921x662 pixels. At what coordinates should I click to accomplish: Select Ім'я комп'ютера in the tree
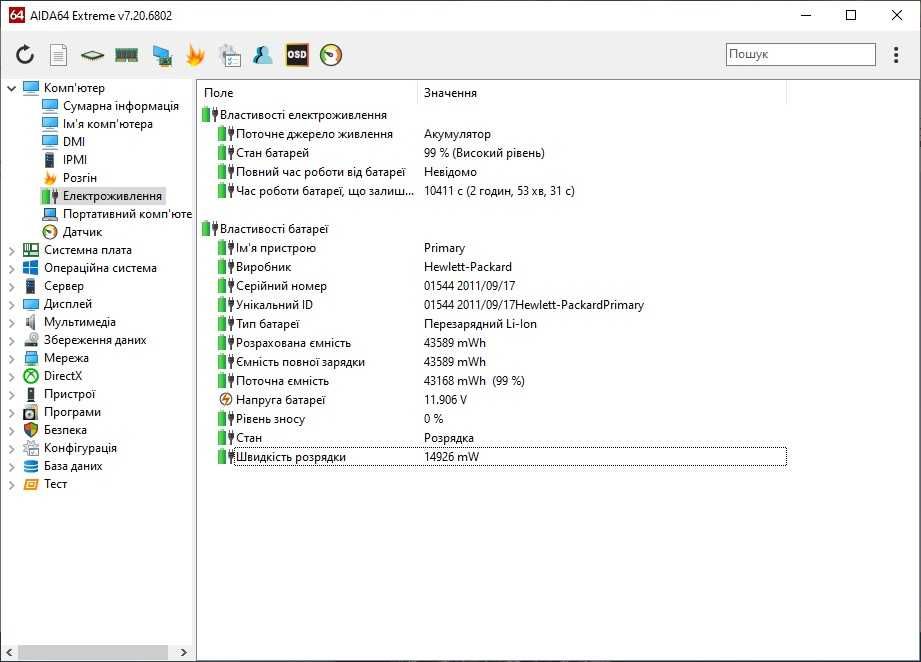click(107, 124)
